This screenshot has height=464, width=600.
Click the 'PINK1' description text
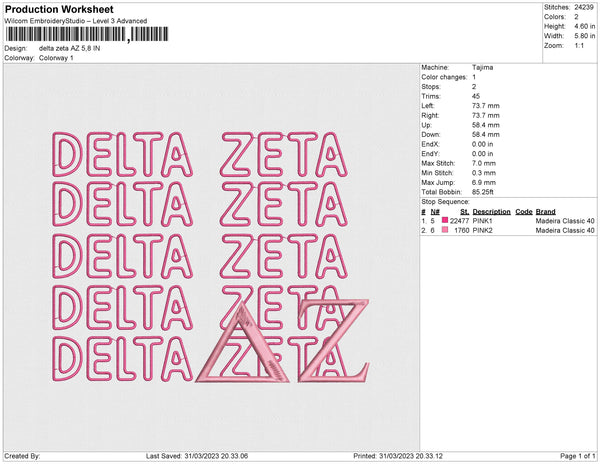point(483,221)
